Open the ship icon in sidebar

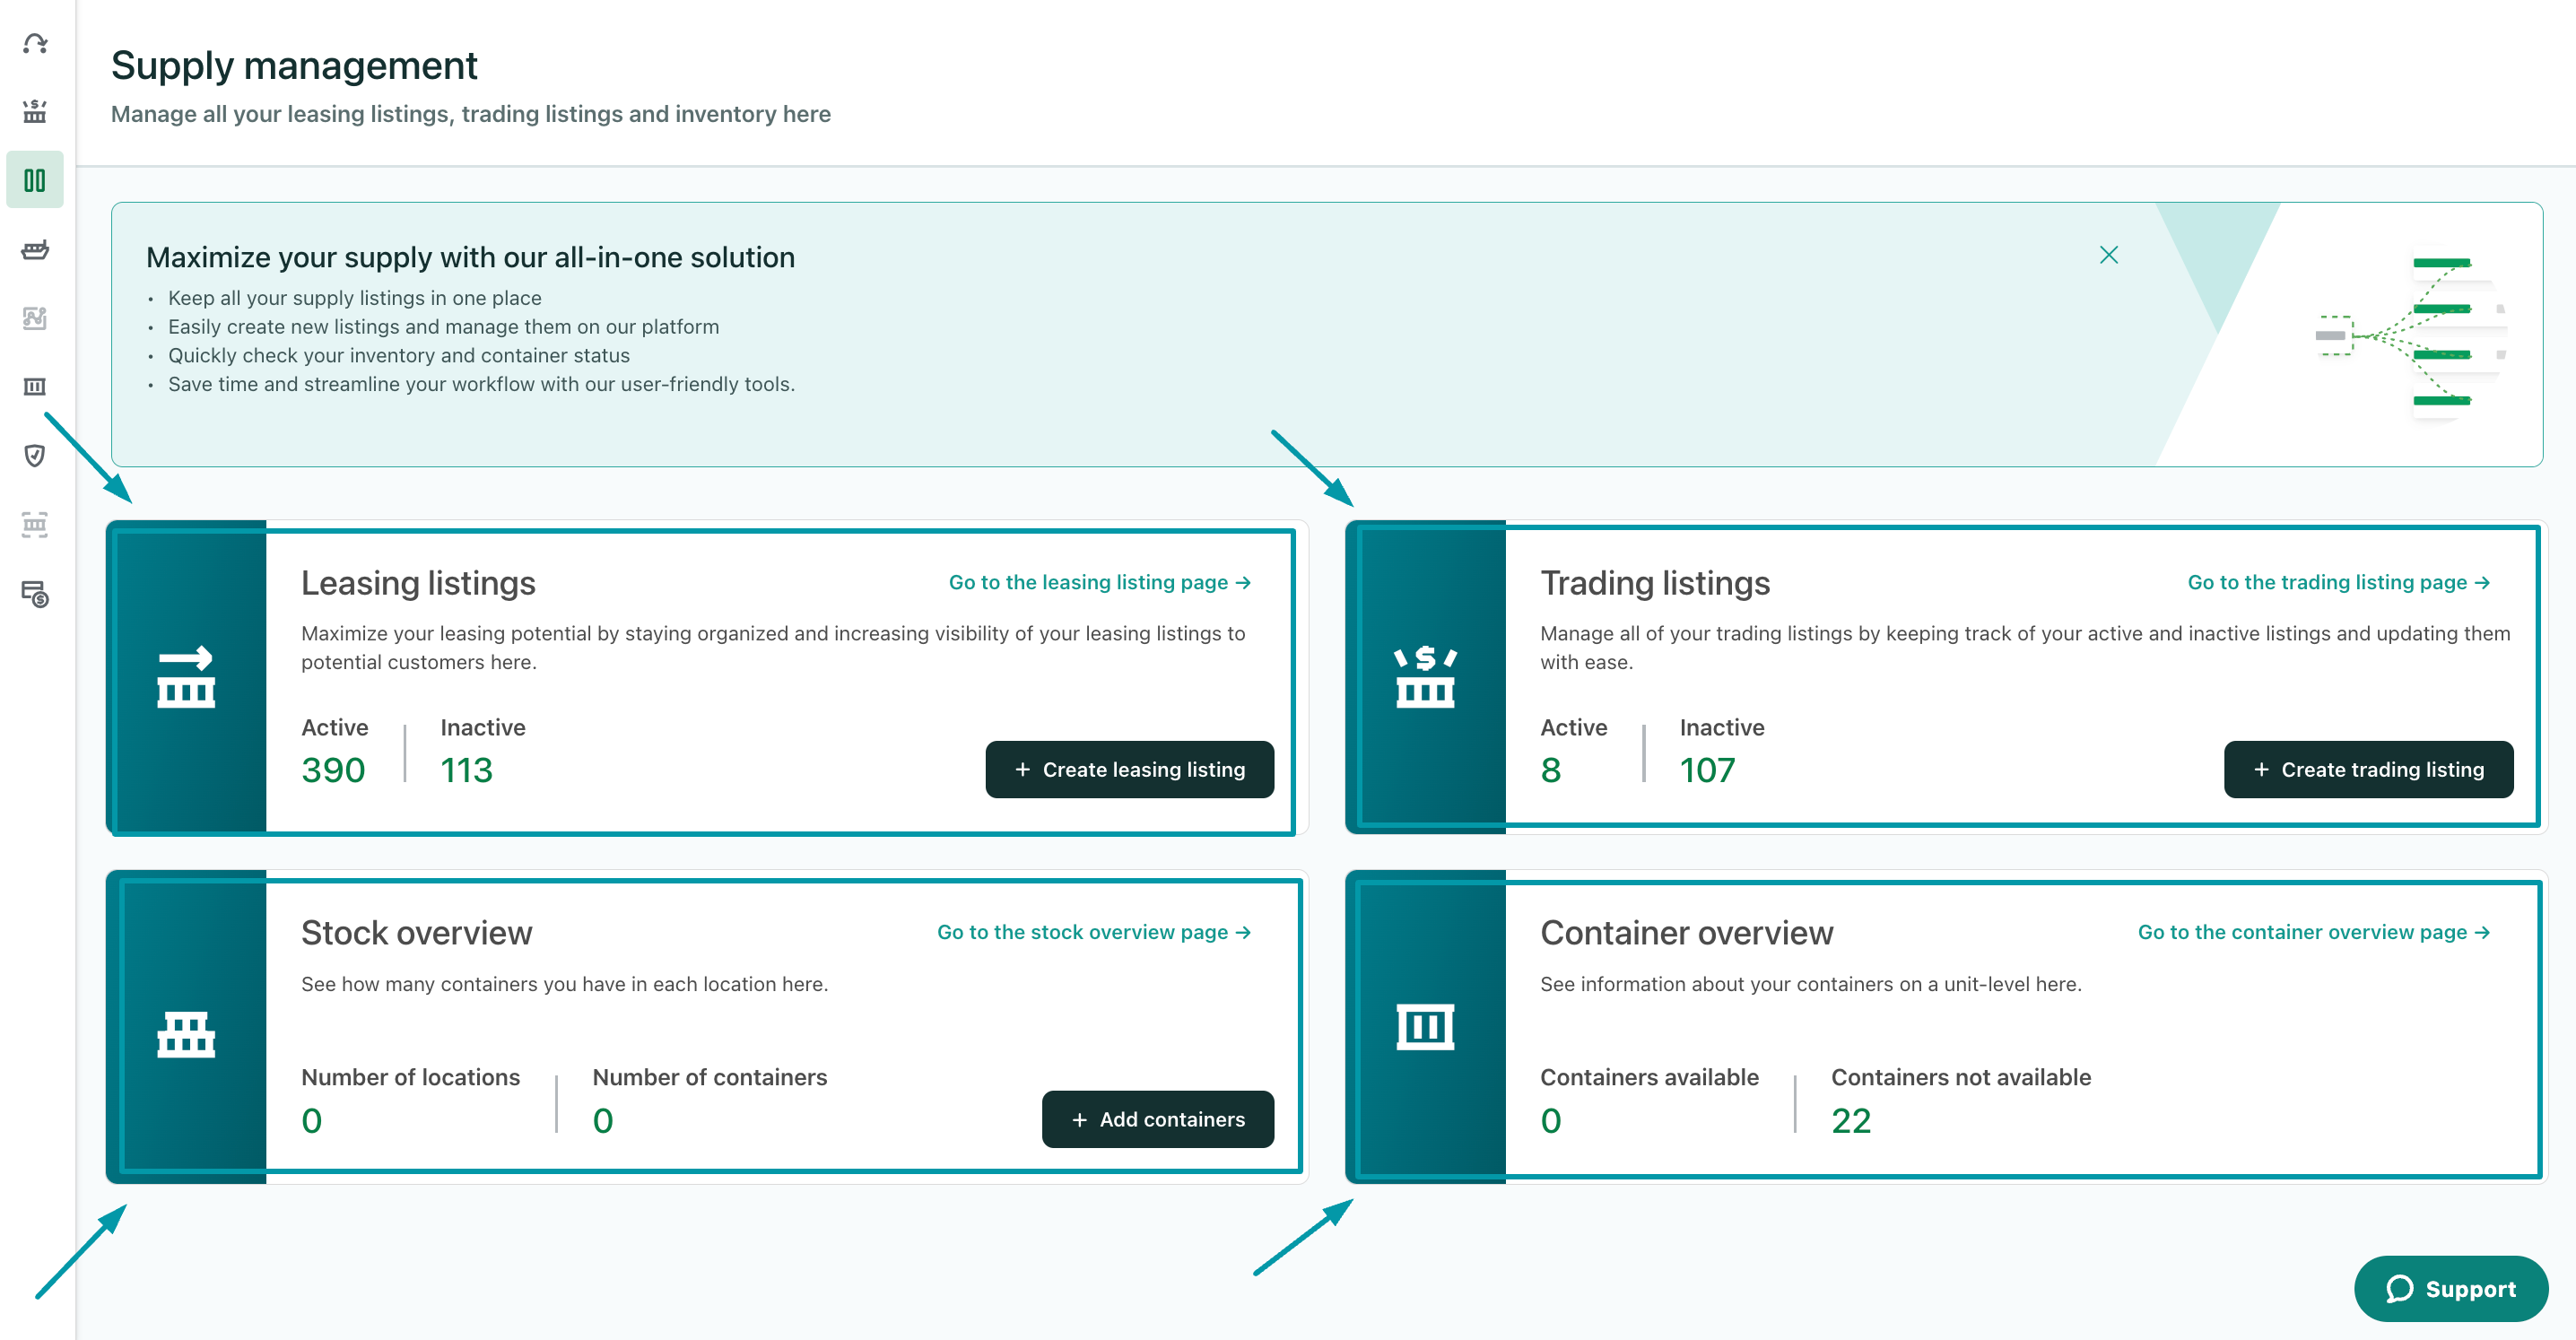click(35, 250)
